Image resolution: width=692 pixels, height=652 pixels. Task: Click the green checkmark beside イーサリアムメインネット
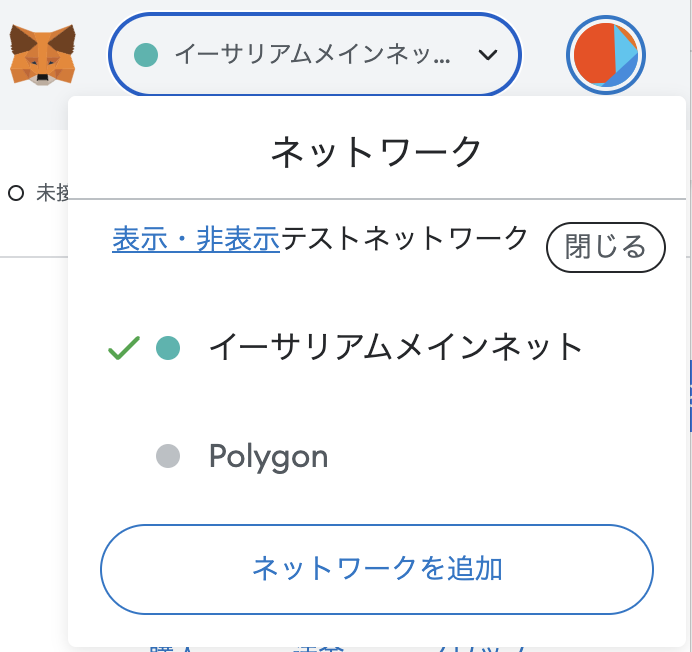[124, 348]
